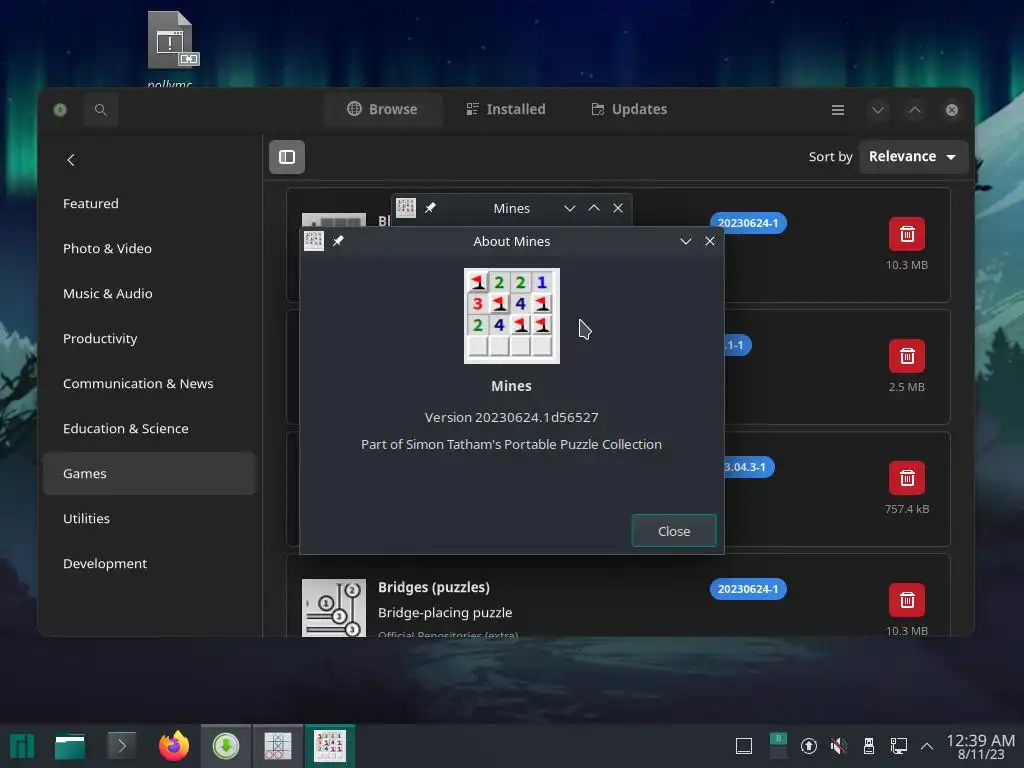
Task: Maximize the Mines window with up chevron
Action: (x=594, y=208)
